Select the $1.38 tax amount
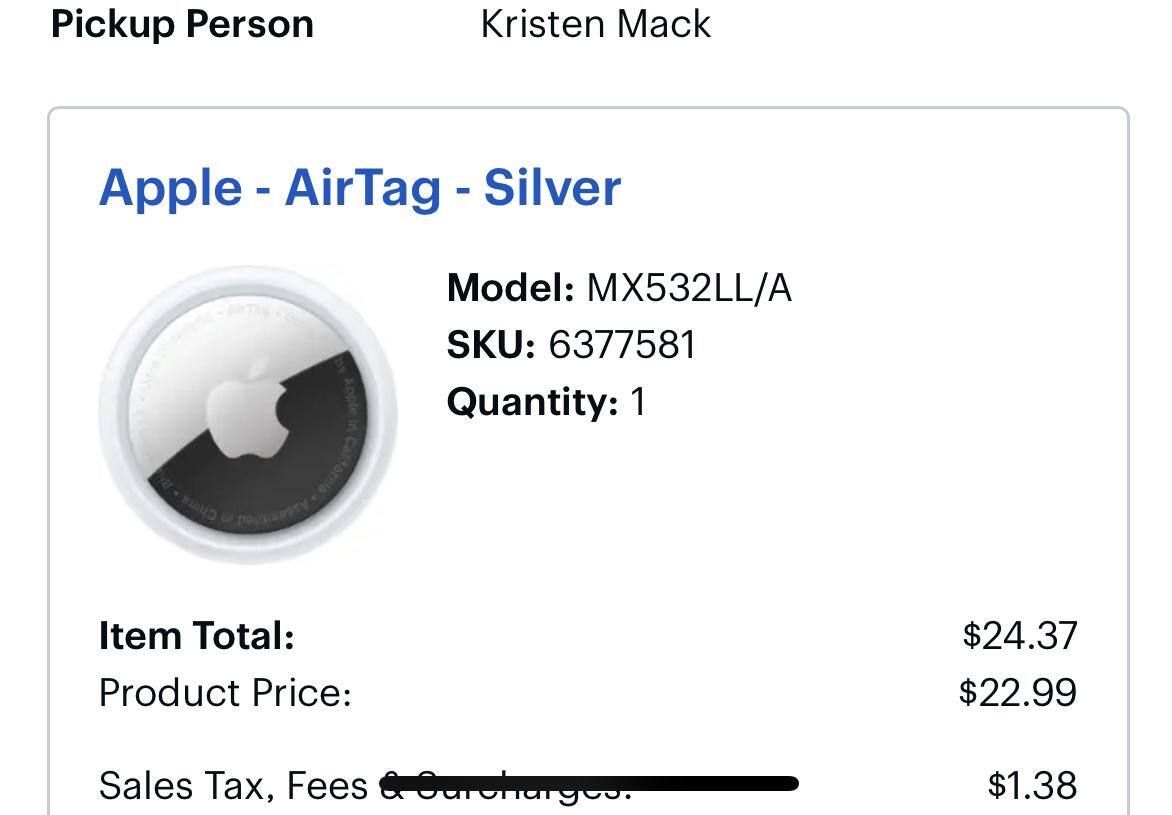Screen dimensions: 1172x815 click(1032, 786)
